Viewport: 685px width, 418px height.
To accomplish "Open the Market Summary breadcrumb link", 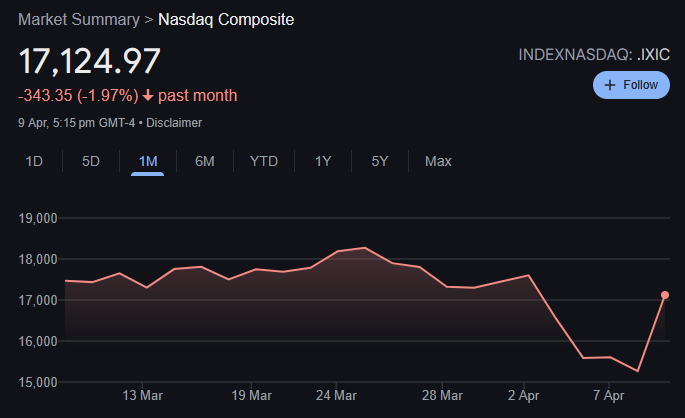I will (x=79, y=20).
